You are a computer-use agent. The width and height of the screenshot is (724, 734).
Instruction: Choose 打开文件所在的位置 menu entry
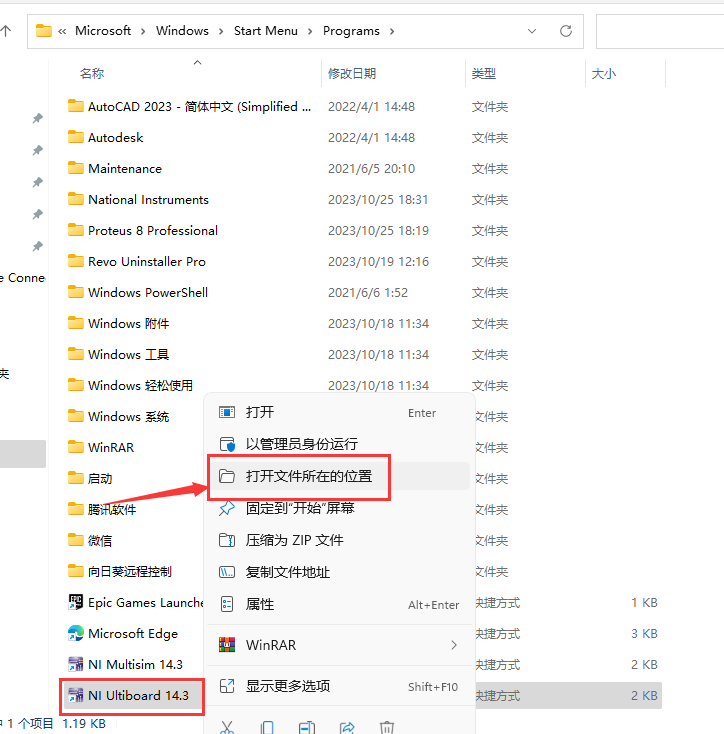pos(338,477)
